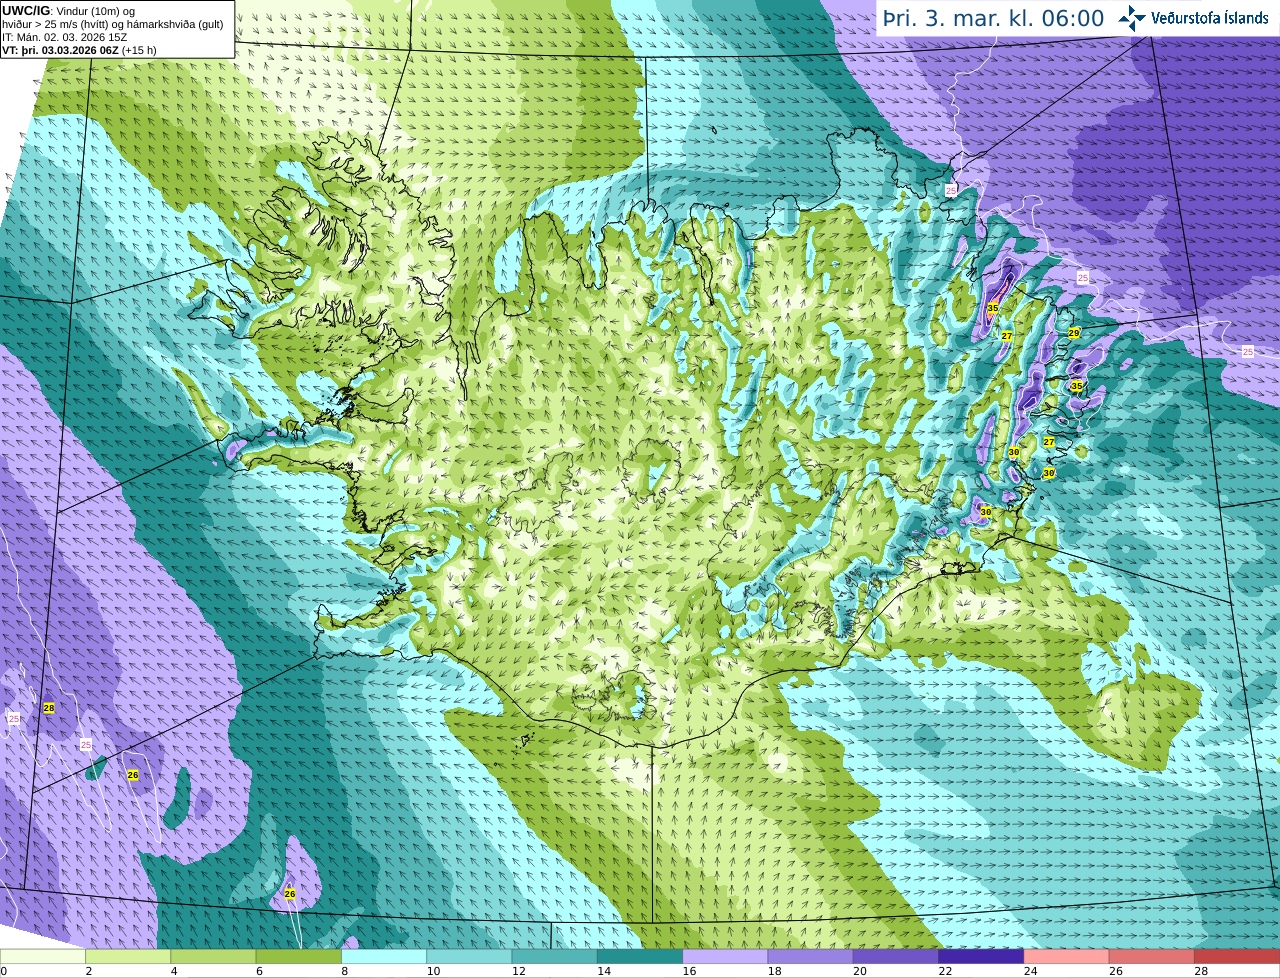Select the 6–8 m/s olive green legend swatch
The image size is (1280, 978).
click(298, 956)
